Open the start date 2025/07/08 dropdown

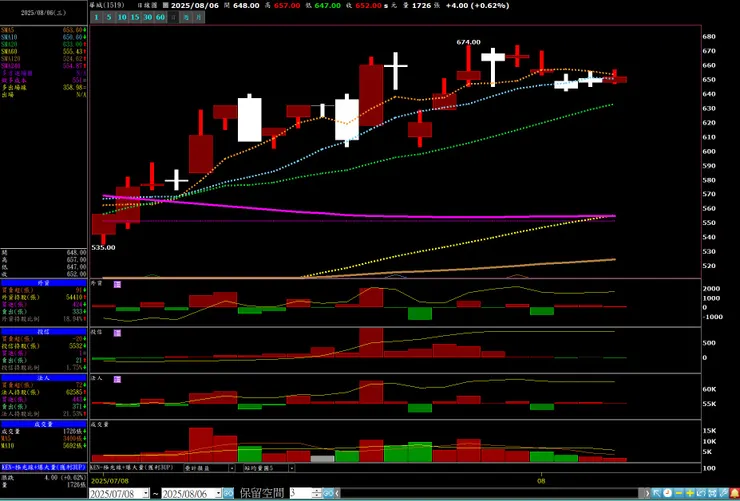[146, 493]
